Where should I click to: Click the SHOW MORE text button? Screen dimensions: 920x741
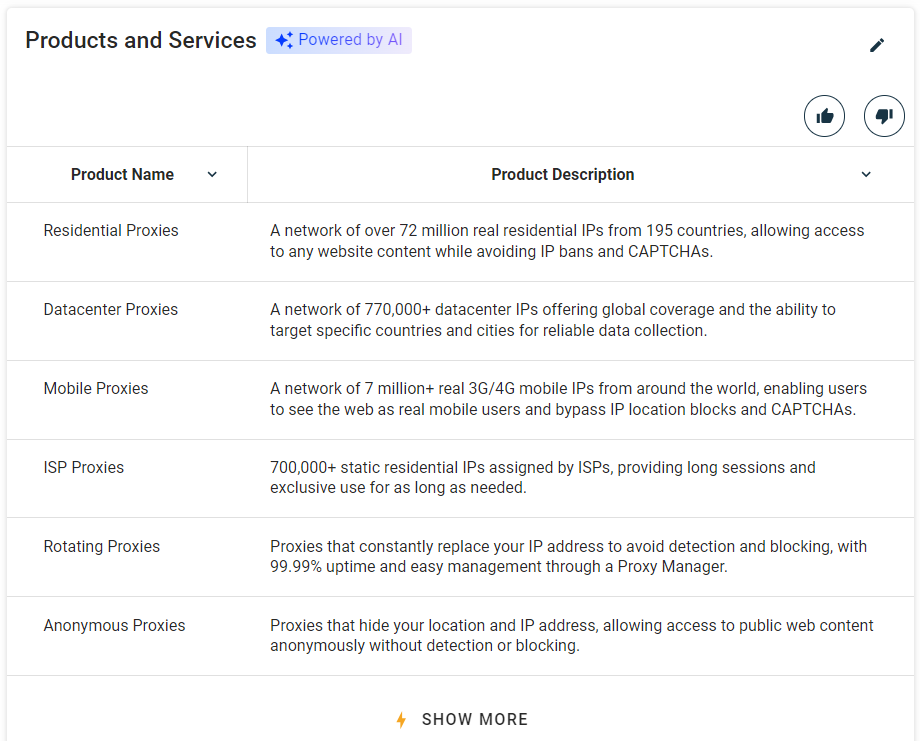[474, 719]
